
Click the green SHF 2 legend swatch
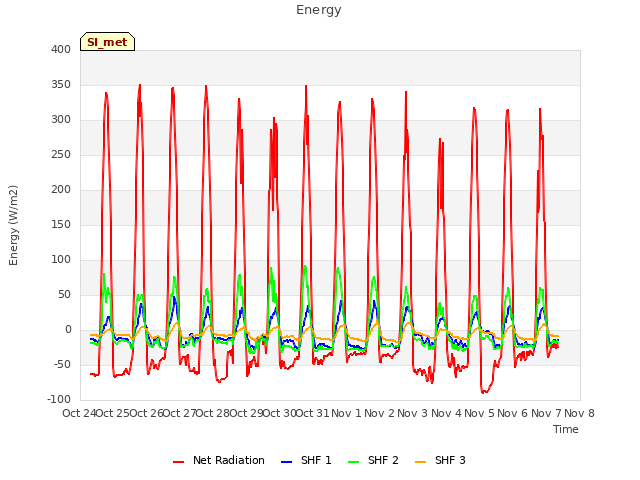353,462
